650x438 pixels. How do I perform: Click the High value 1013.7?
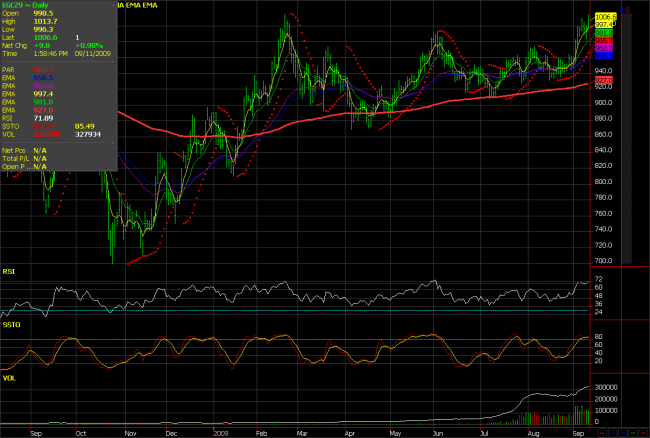(x=45, y=21)
